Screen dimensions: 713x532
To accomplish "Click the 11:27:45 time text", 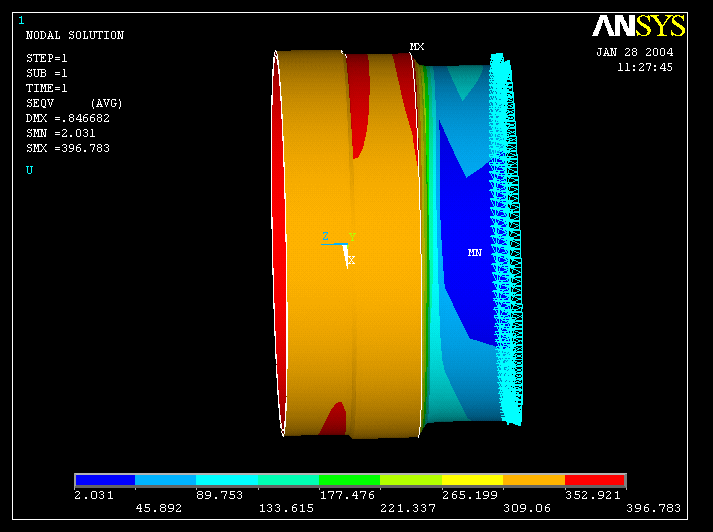I will coord(645,67).
